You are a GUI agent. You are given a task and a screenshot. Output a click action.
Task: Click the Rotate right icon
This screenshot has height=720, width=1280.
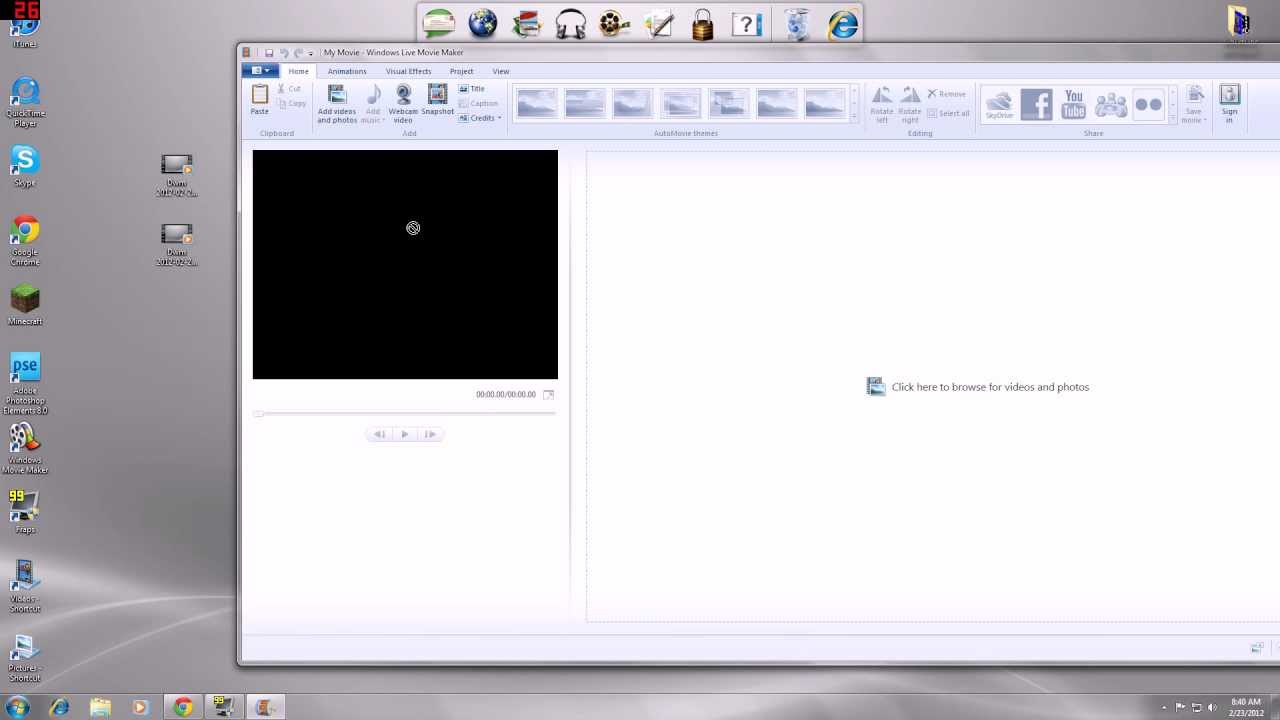[910, 95]
